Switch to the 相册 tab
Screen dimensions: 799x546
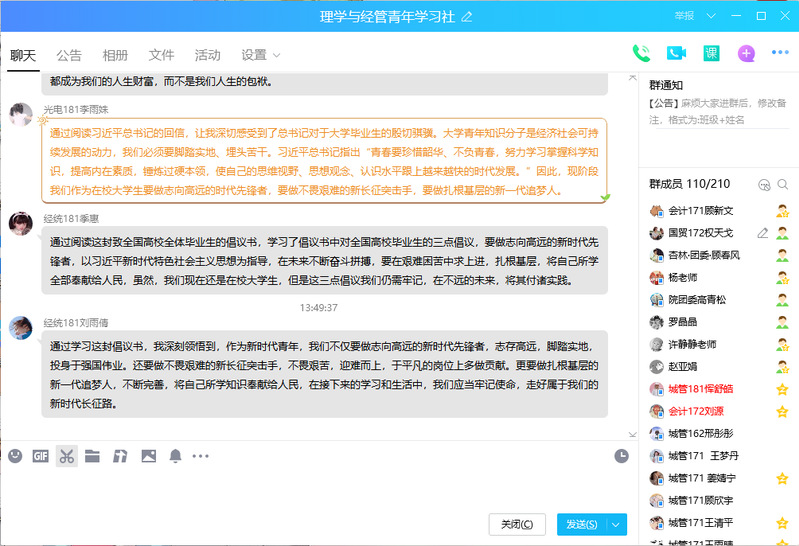[x=115, y=55]
